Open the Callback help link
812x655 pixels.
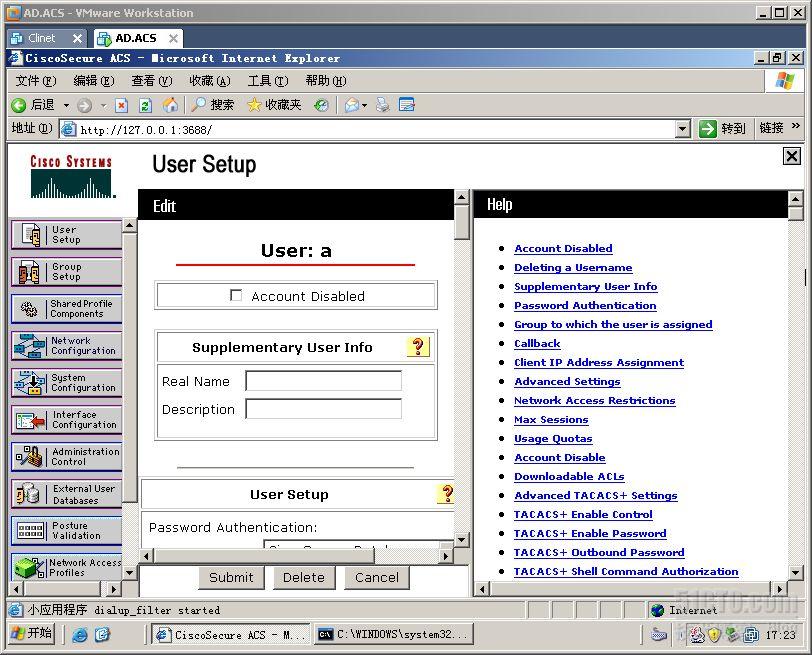(537, 343)
